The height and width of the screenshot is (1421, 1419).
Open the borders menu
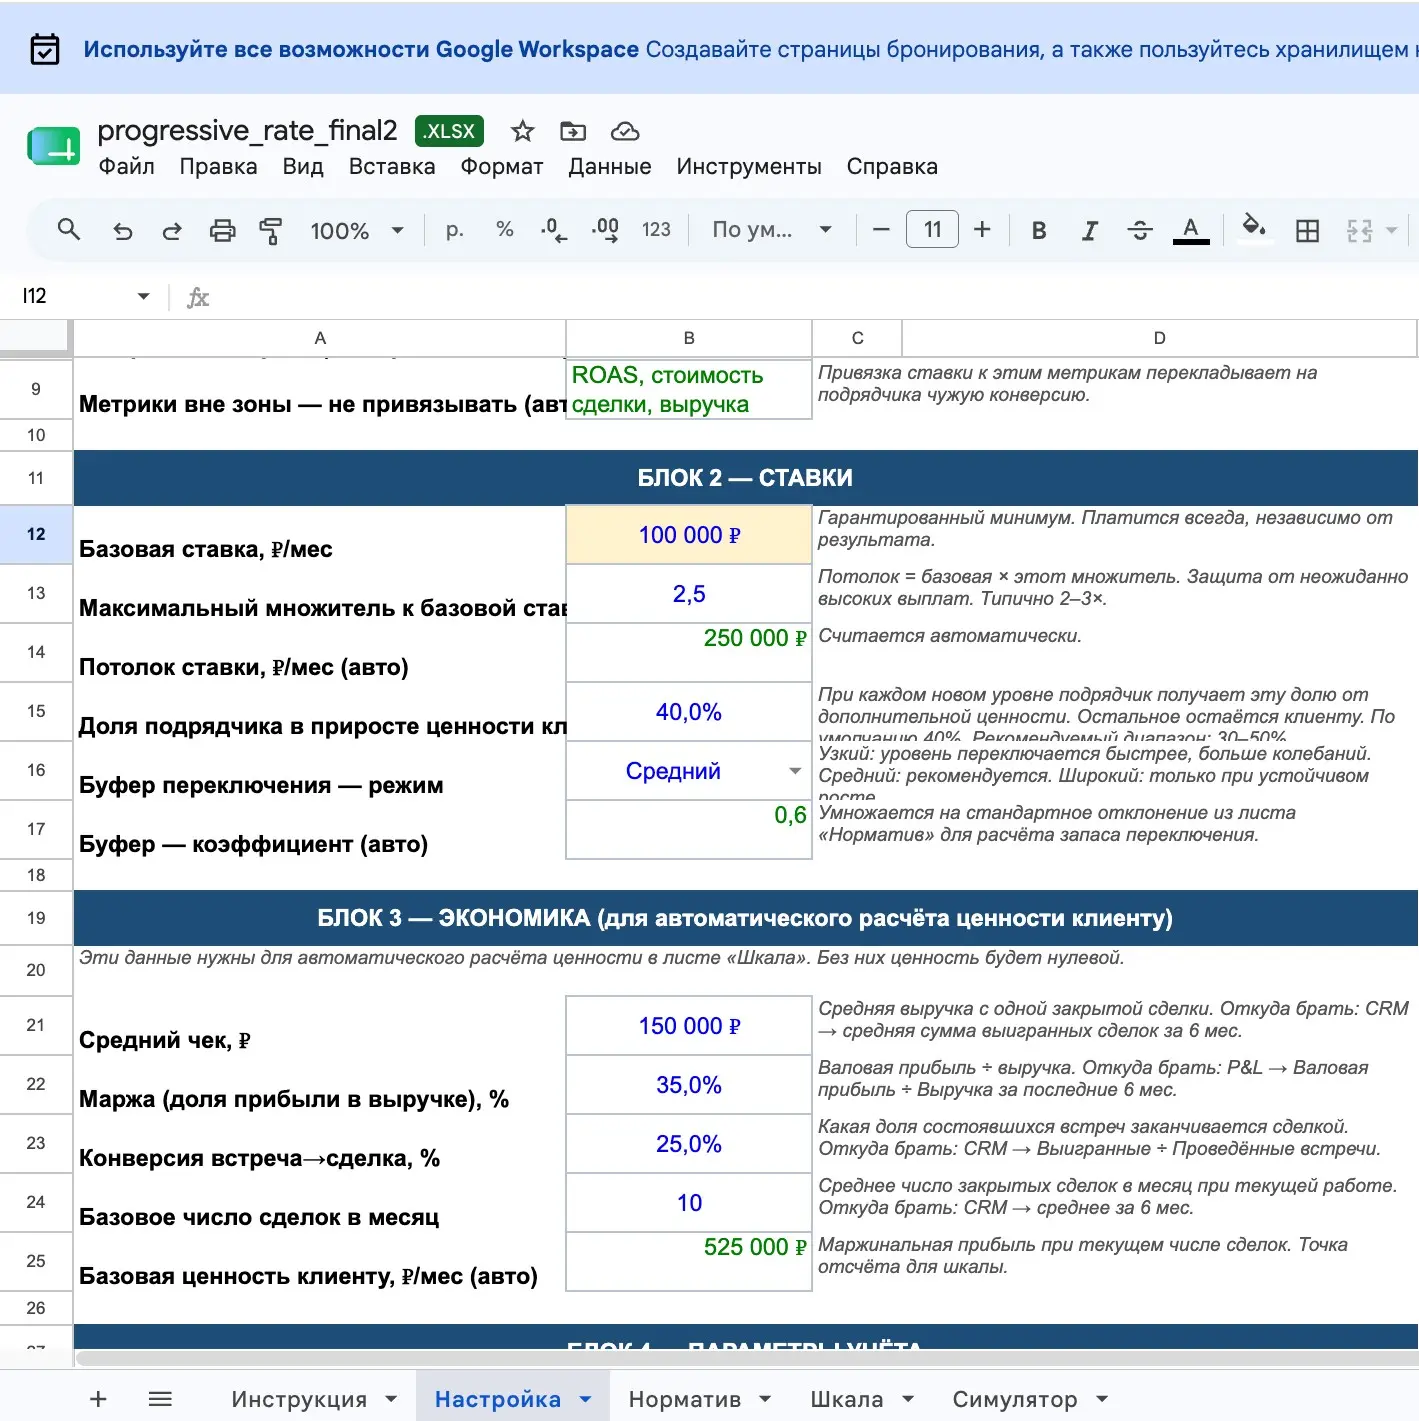[1307, 231]
